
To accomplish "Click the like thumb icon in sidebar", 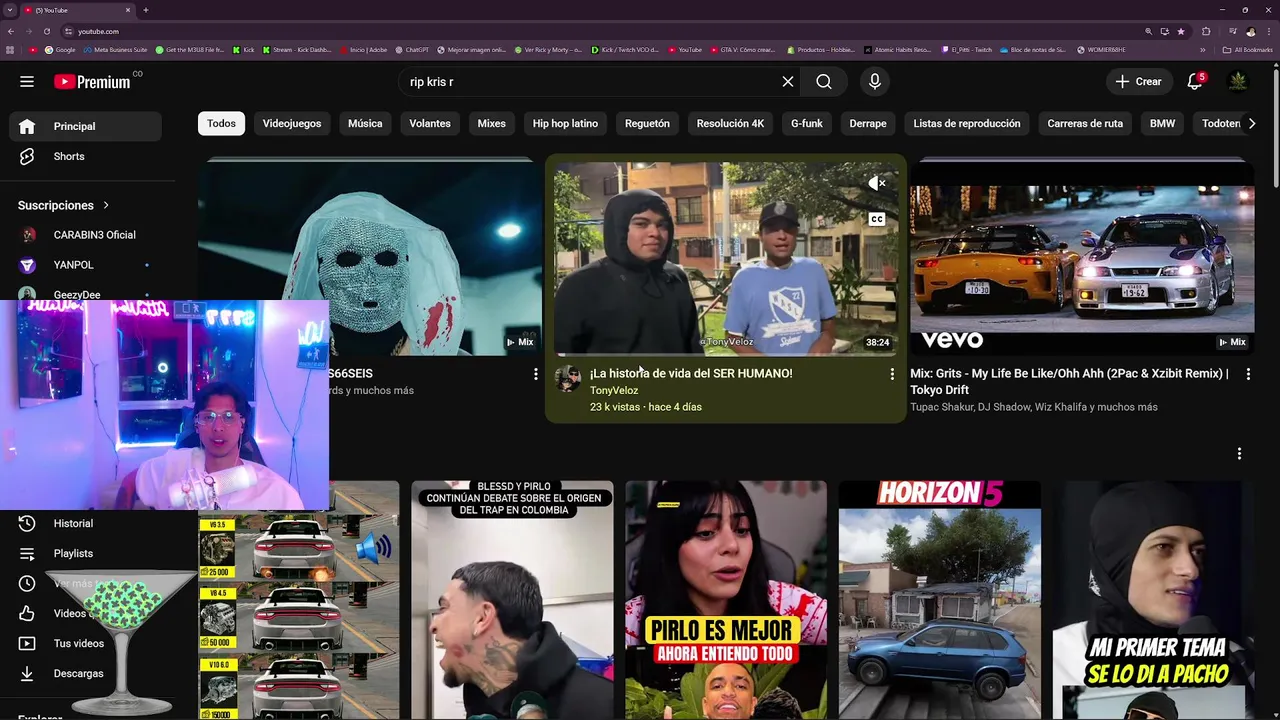I will coord(27,613).
